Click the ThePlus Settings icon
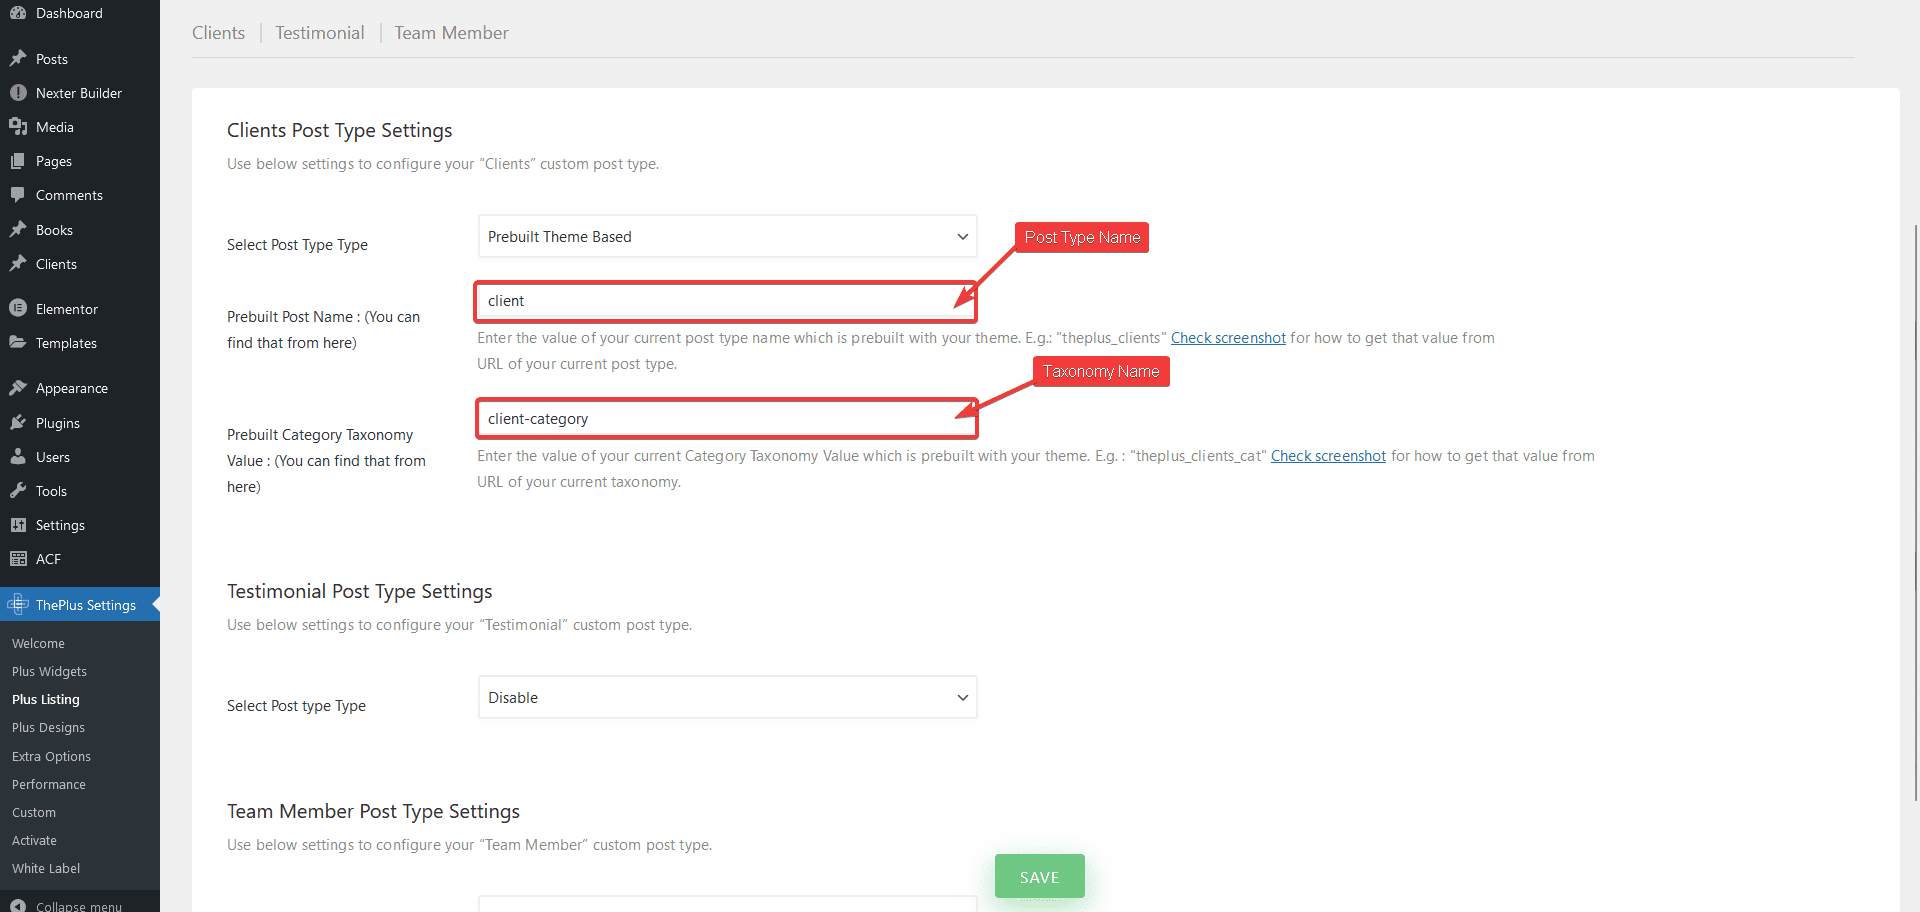 [x=18, y=605]
